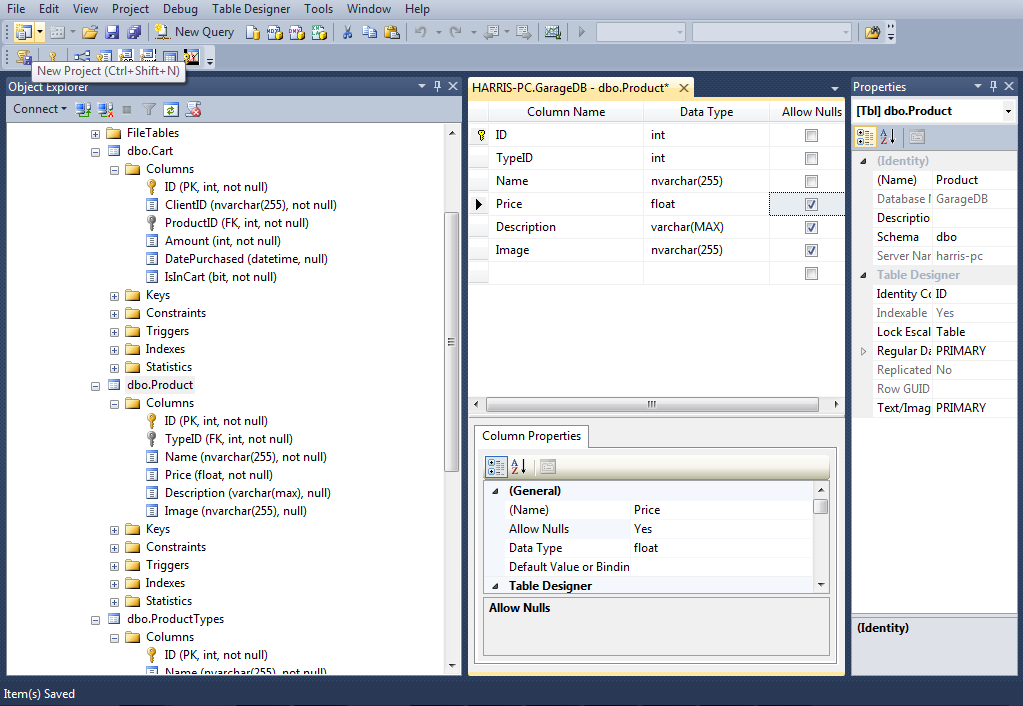This screenshot has height=706, width=1023.
Task: Open the Debug menu
Action: 180,9
